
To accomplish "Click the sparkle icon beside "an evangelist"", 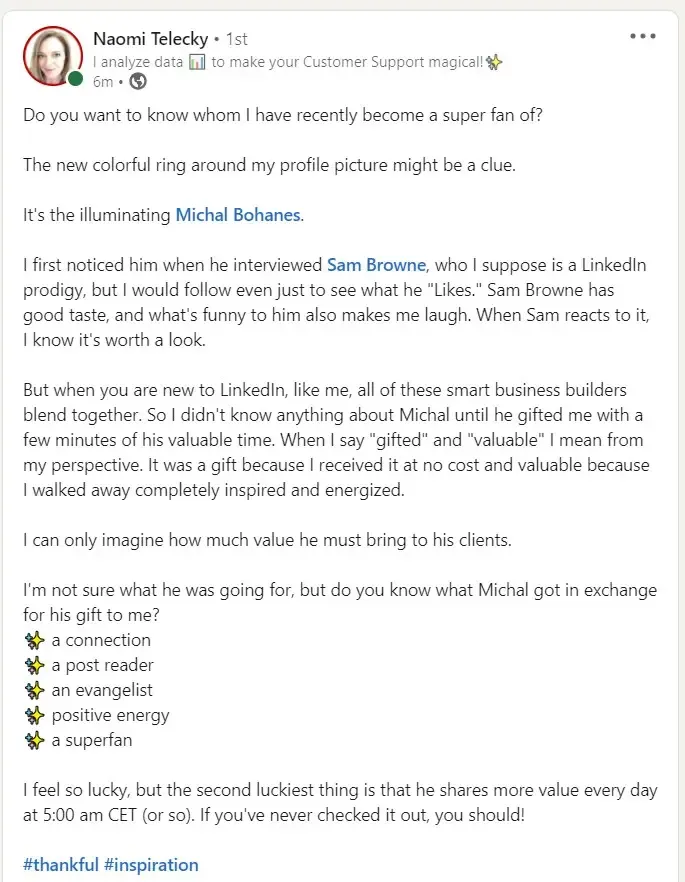I will tap(34, 690).
